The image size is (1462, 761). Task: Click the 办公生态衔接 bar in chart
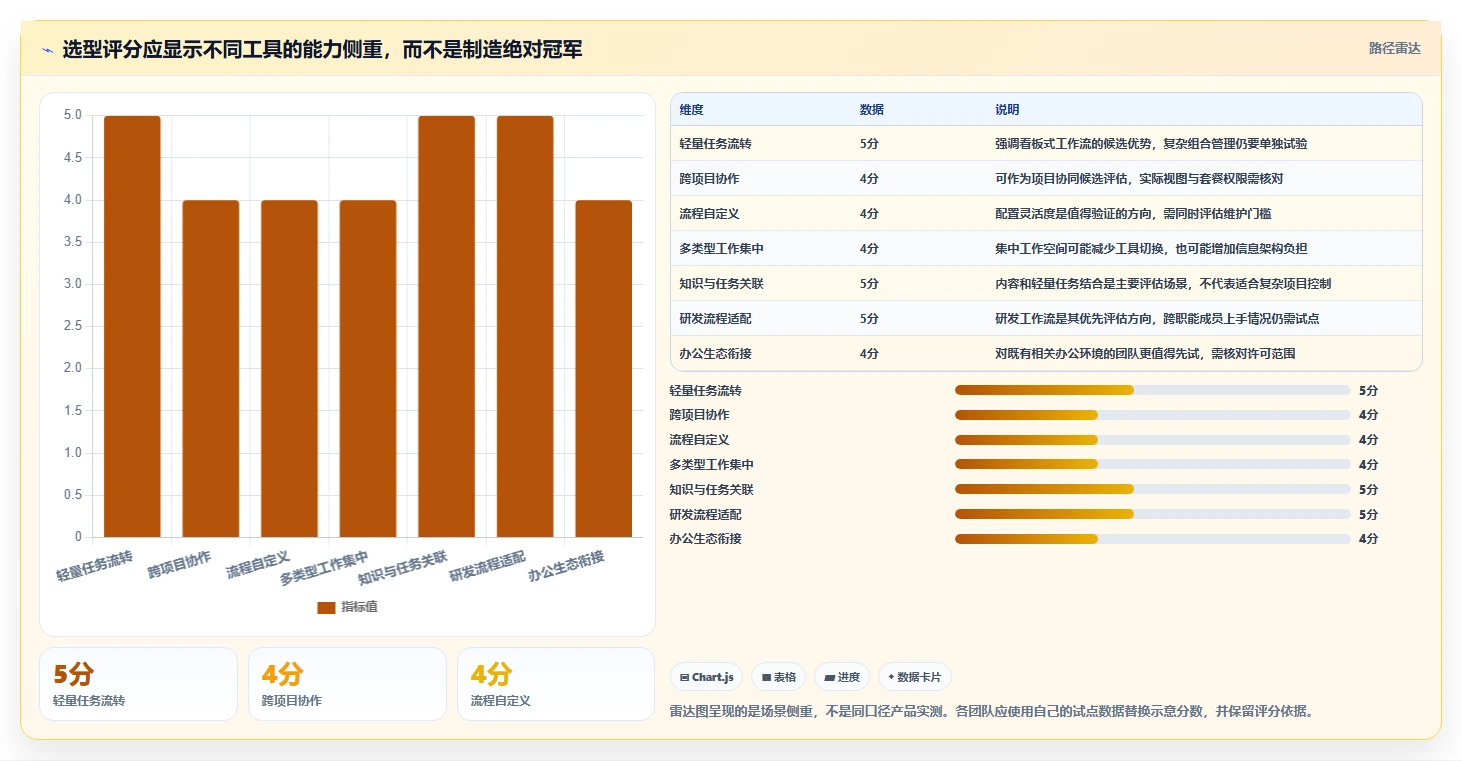(603, 368)
